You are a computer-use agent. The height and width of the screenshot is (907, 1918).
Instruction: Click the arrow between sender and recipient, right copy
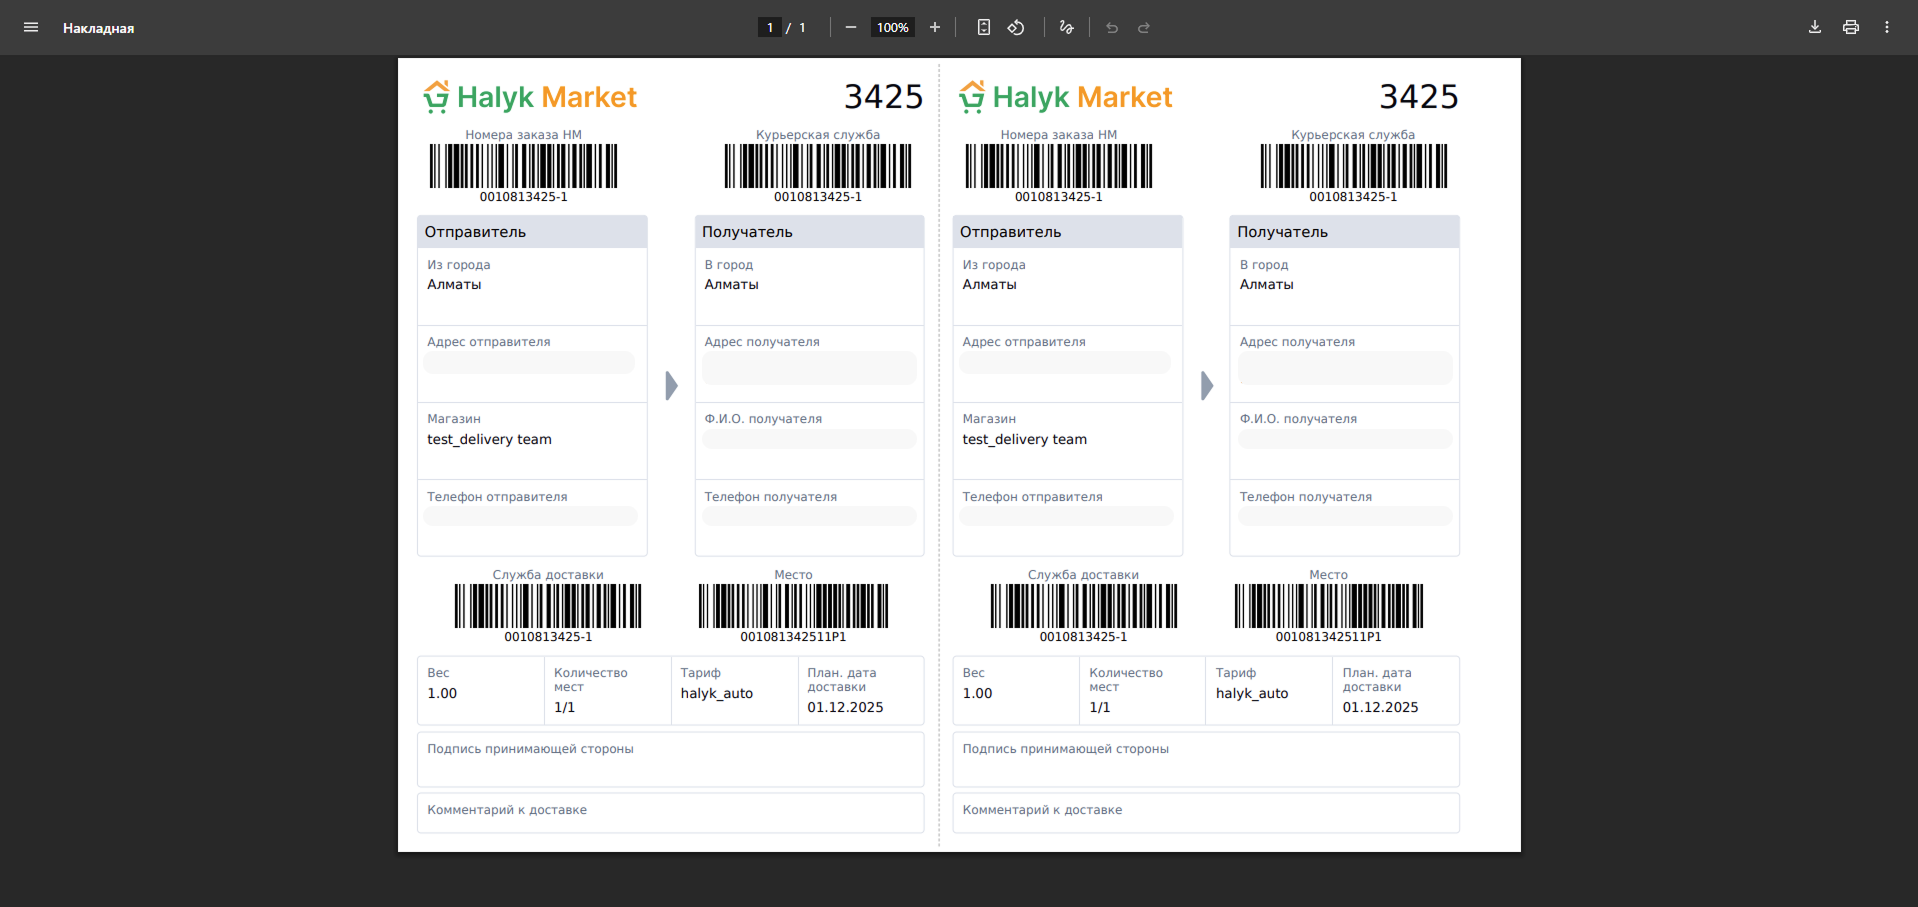1206,385
